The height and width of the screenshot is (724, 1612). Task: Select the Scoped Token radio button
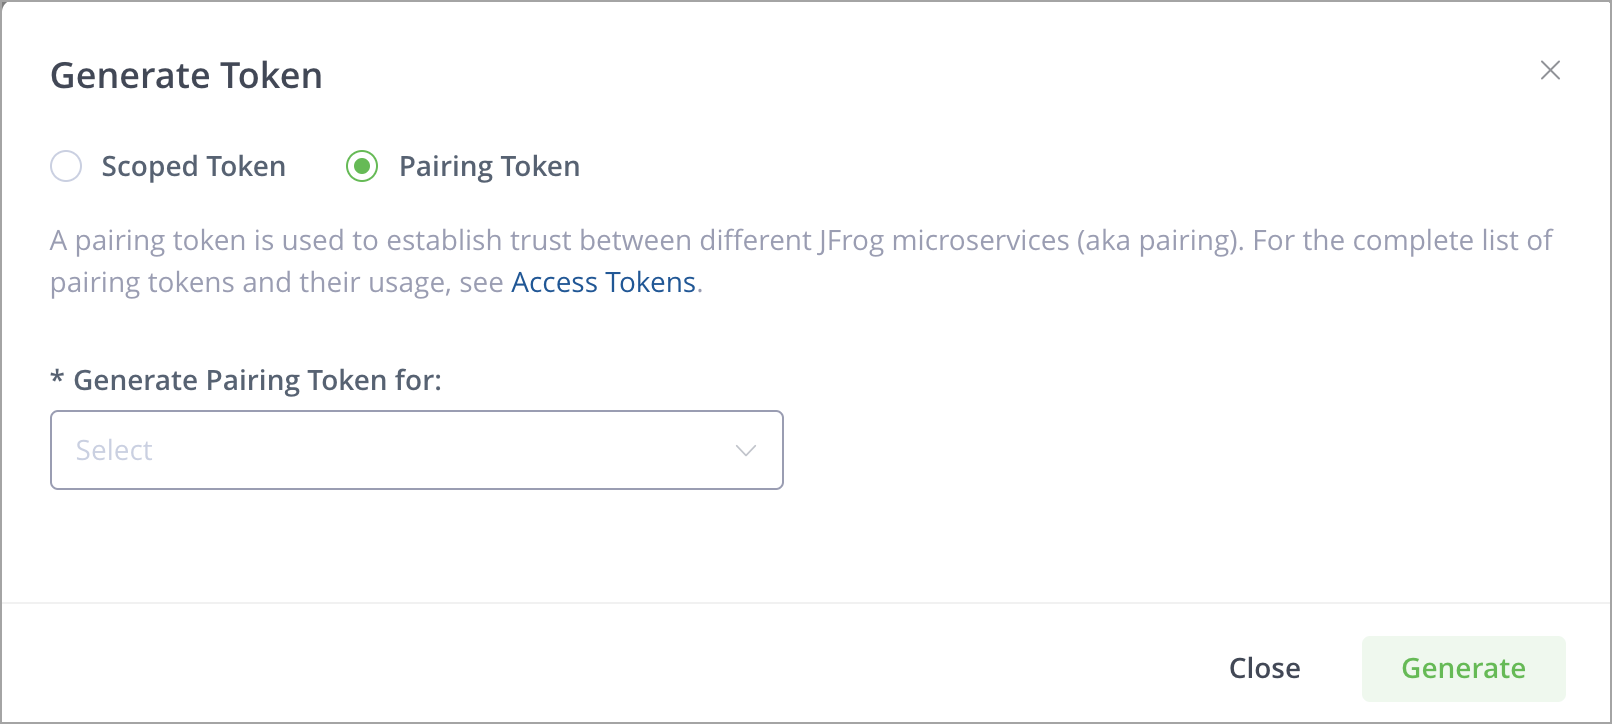[x=65, y=166]
